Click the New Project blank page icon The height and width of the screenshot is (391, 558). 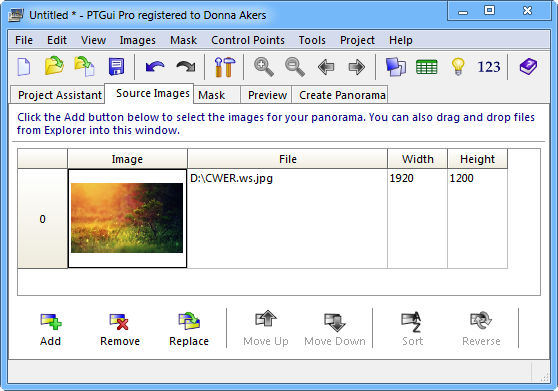(x=24, y=67)
